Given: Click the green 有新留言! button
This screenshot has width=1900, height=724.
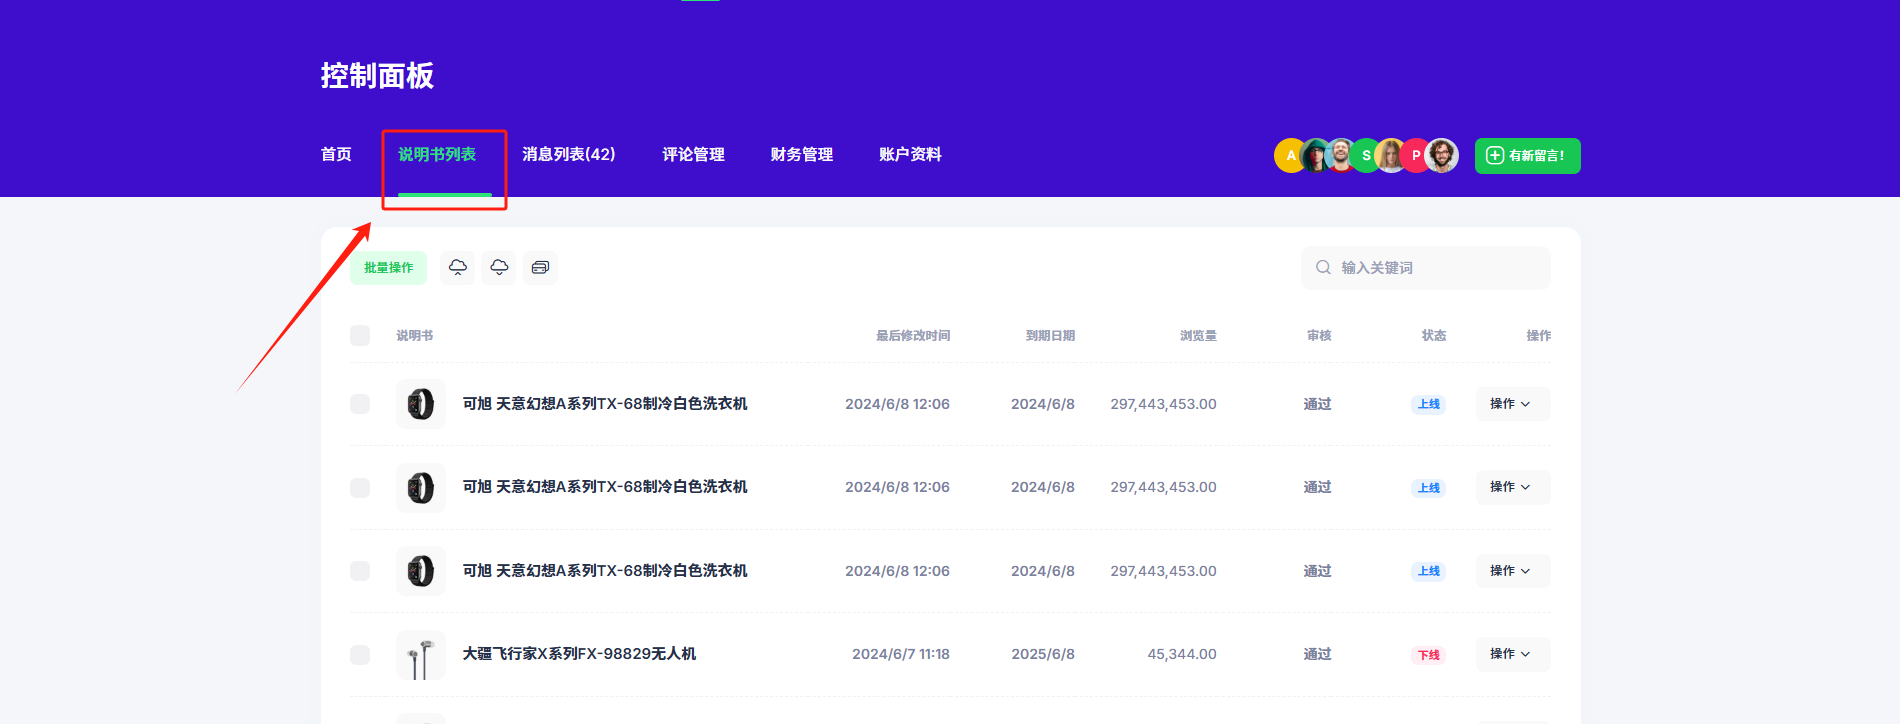Looking at the screenshot, I should click(1527, 156).
